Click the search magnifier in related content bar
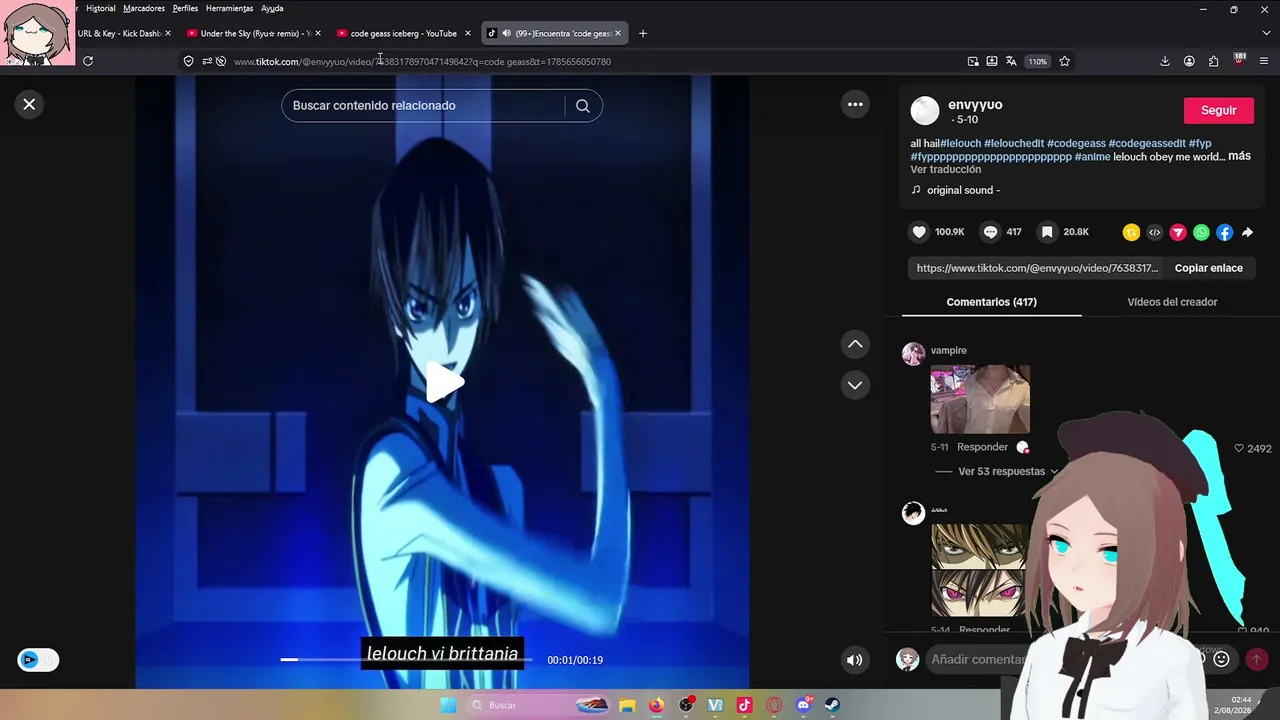Viewport: 1280px width, 720px height. pyautogui.click(x=583, y=106)
